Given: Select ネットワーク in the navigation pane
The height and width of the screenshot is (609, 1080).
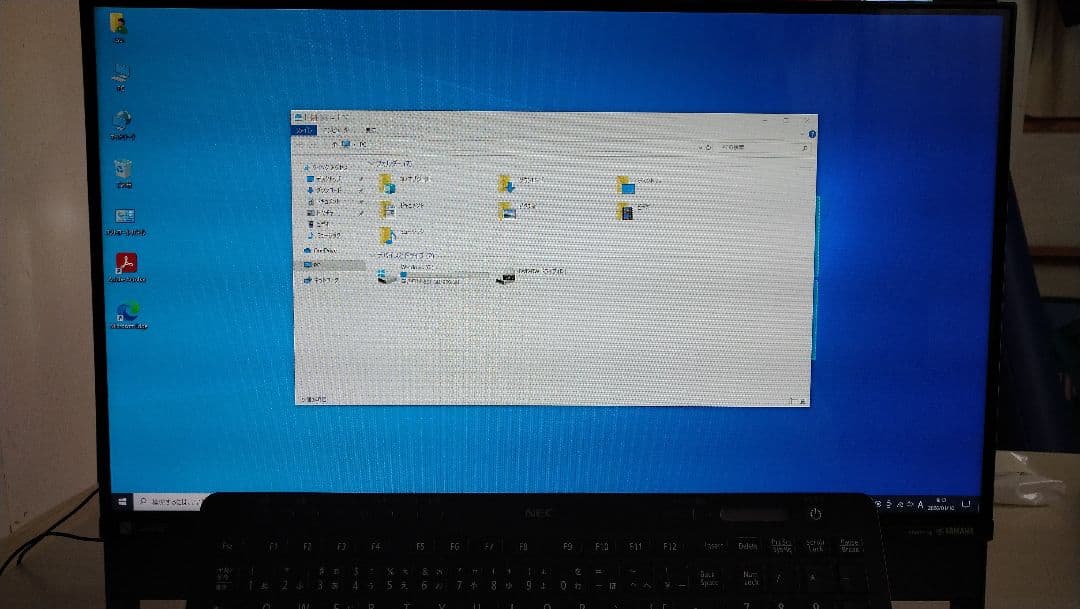Looking at the screenshot, I should coord(322,280).
